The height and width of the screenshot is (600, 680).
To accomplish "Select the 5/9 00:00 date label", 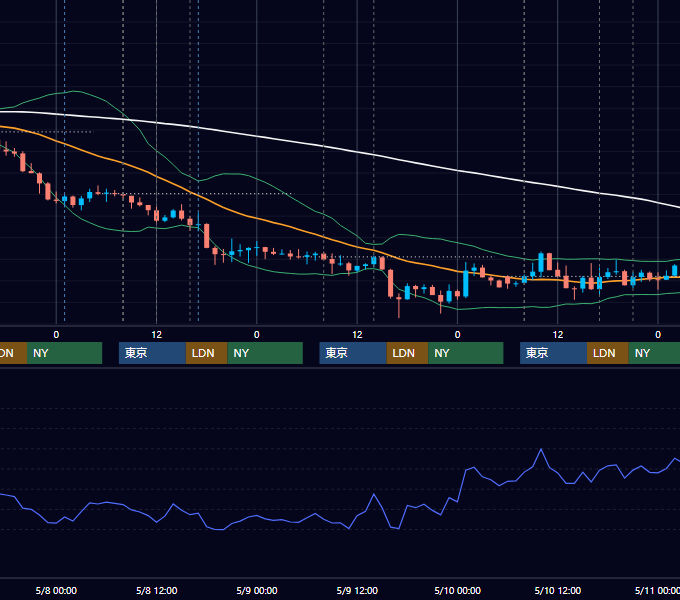I will click(257, 590).
